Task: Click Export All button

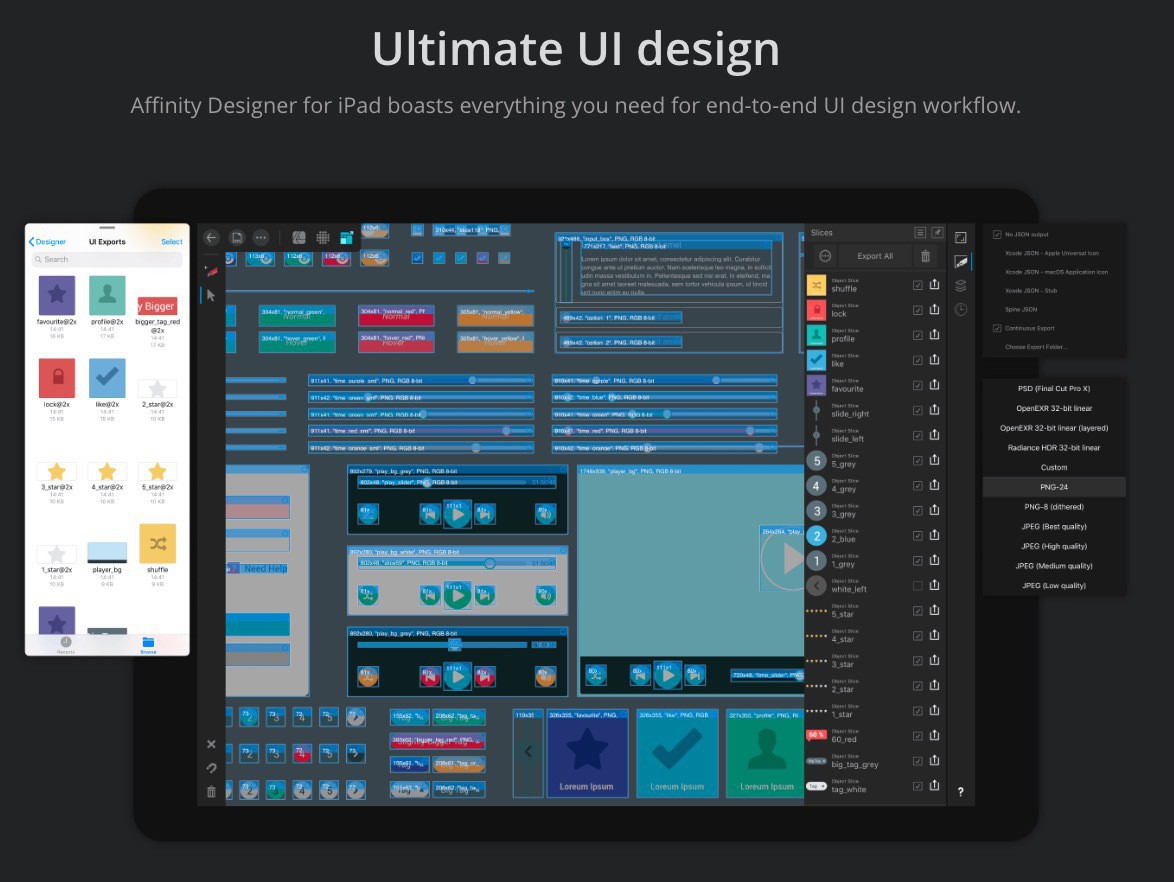Action: [875, 256]
